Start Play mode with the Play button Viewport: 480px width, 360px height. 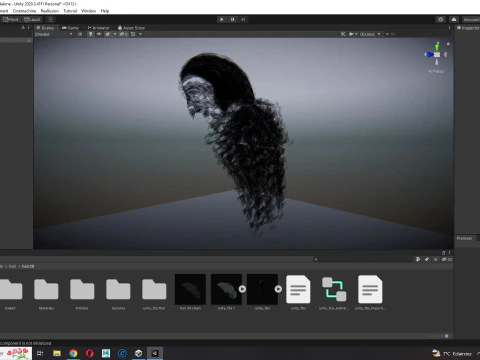[x=222, y=19]
